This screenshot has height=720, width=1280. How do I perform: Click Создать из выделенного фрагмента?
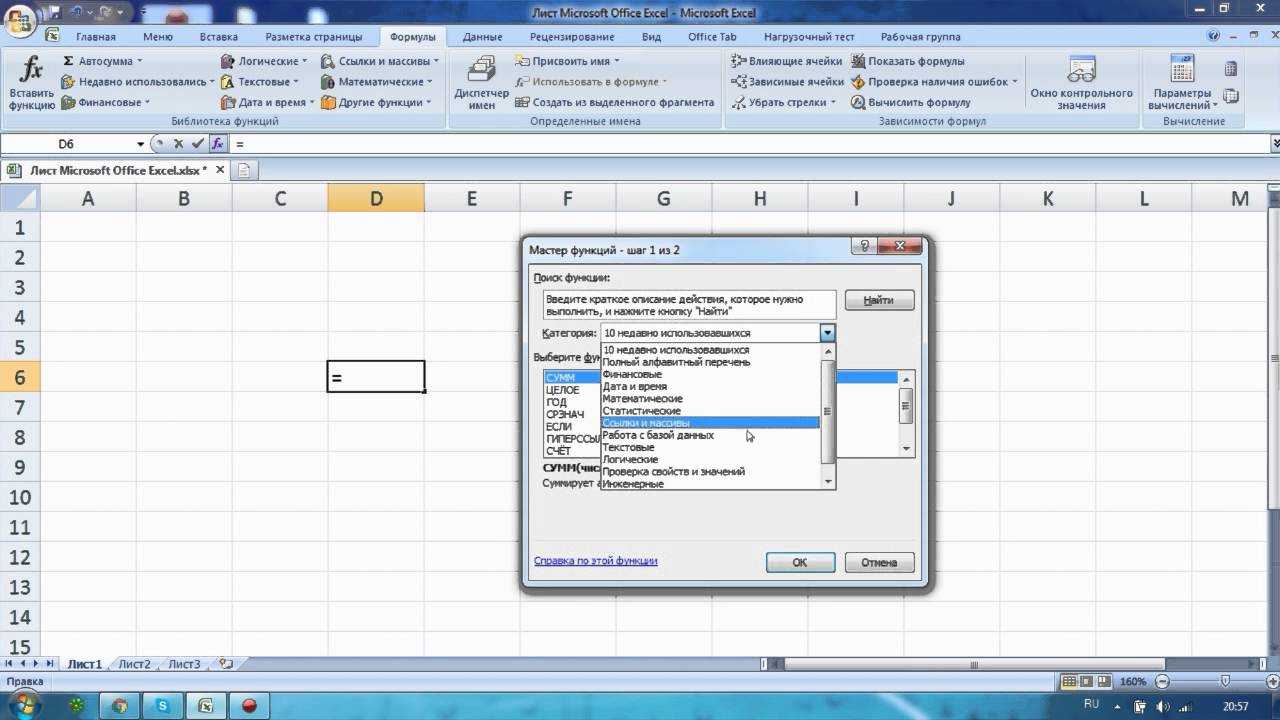click(615, 102)
